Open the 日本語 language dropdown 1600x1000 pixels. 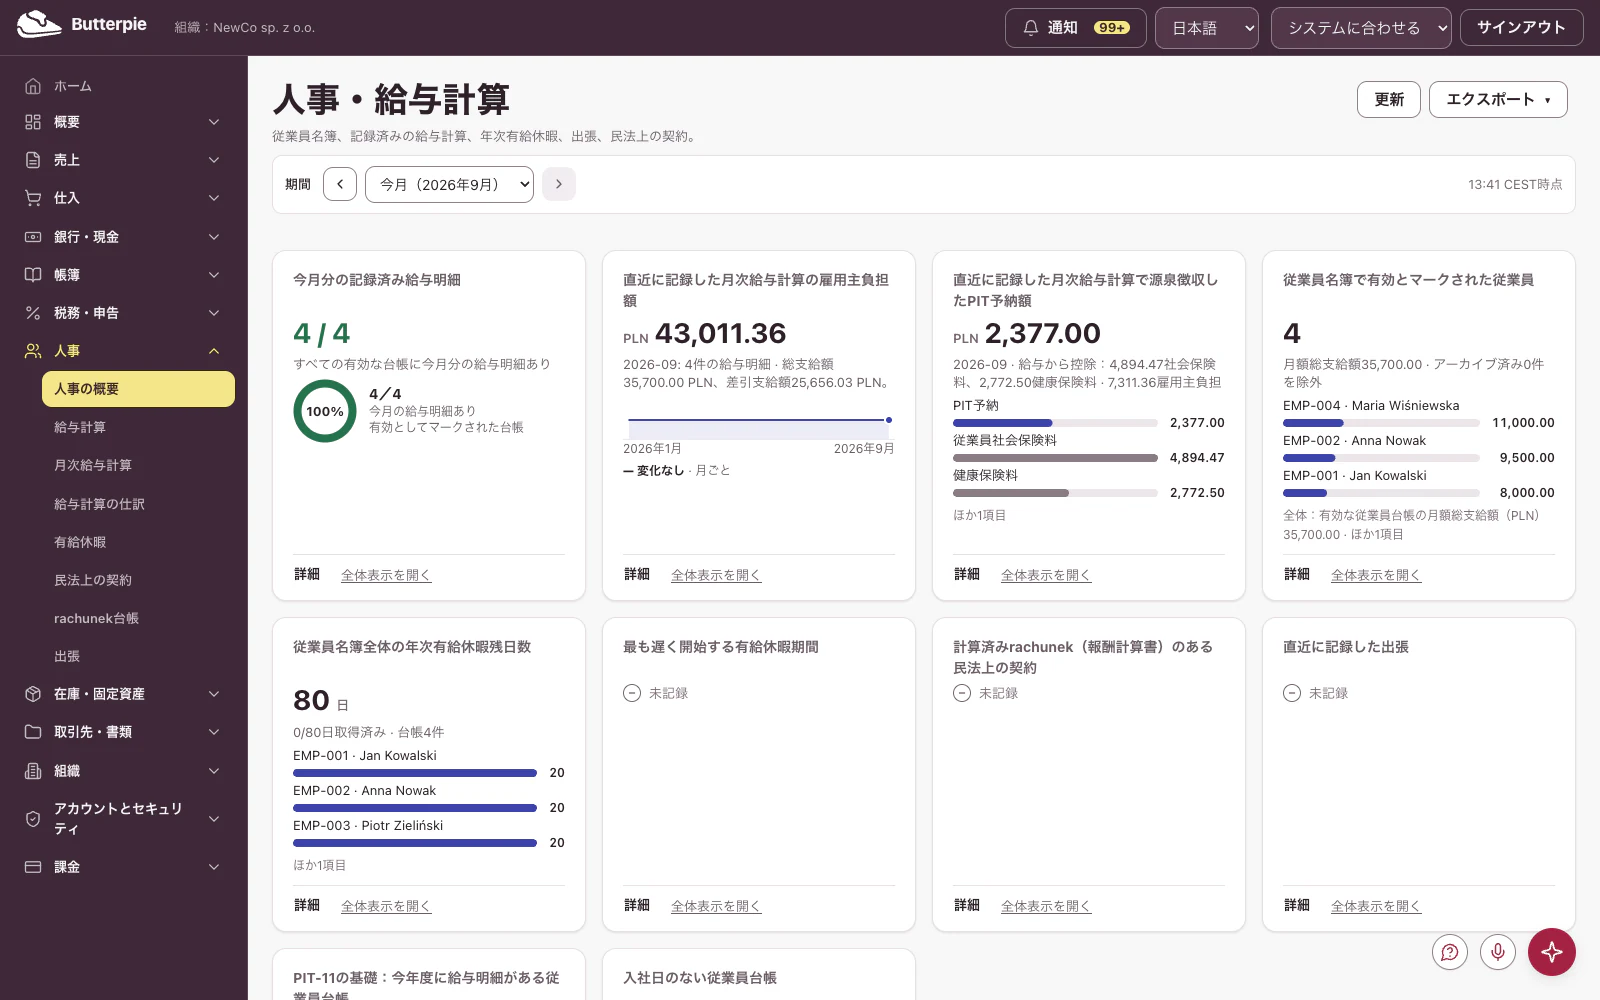pos(1207,28)
